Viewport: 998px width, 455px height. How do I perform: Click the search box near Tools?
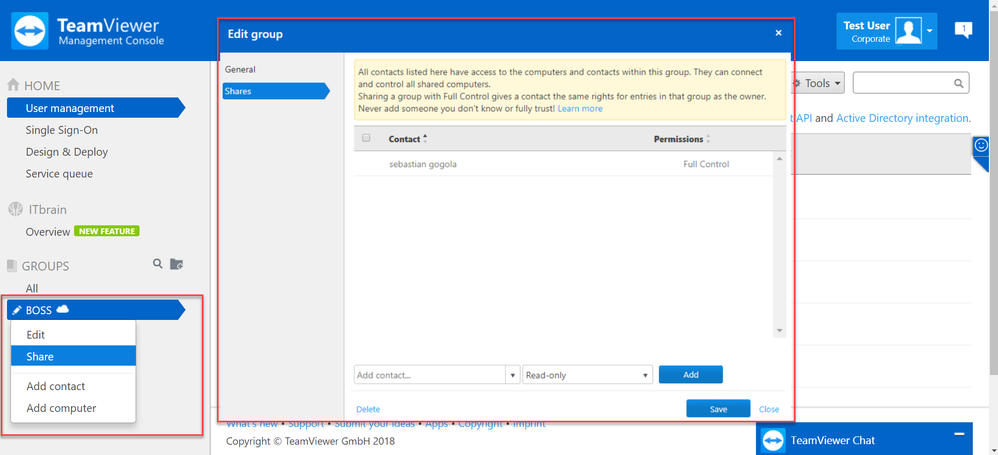click(911, 83)
